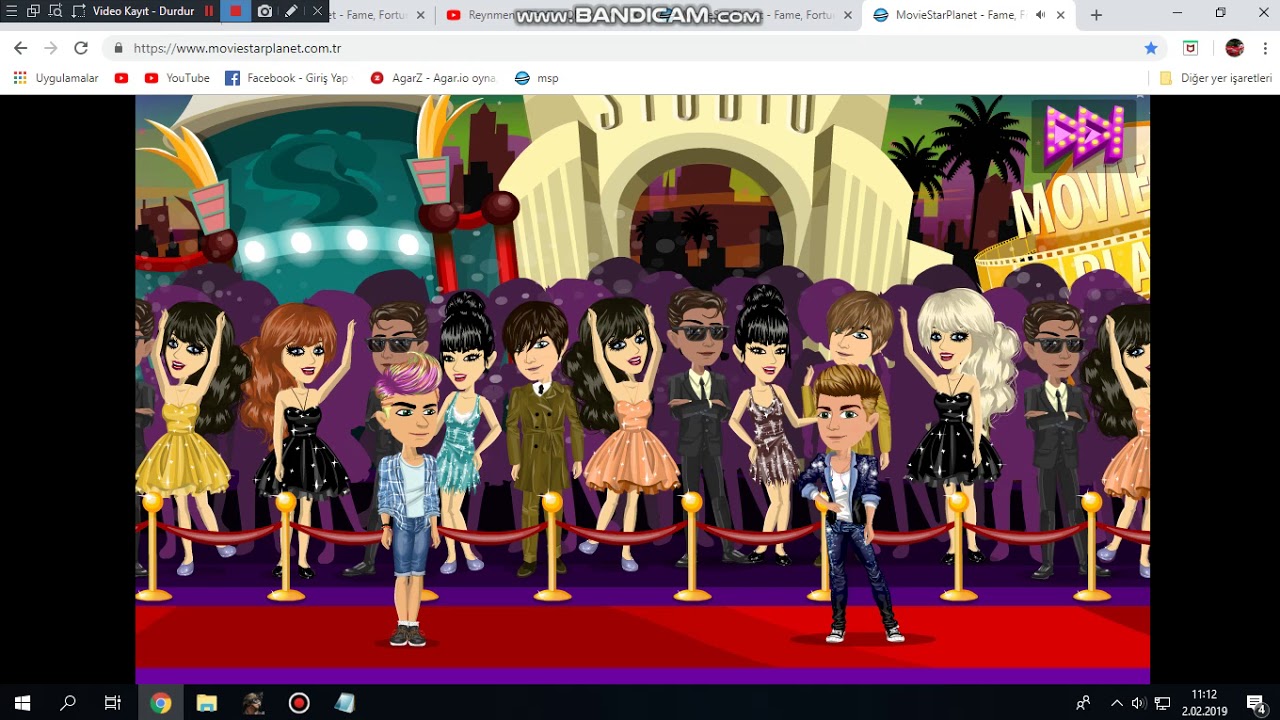Open the McAfee extension icon
This screenshot has width=1280, height=720.
tap(1190, 48)
